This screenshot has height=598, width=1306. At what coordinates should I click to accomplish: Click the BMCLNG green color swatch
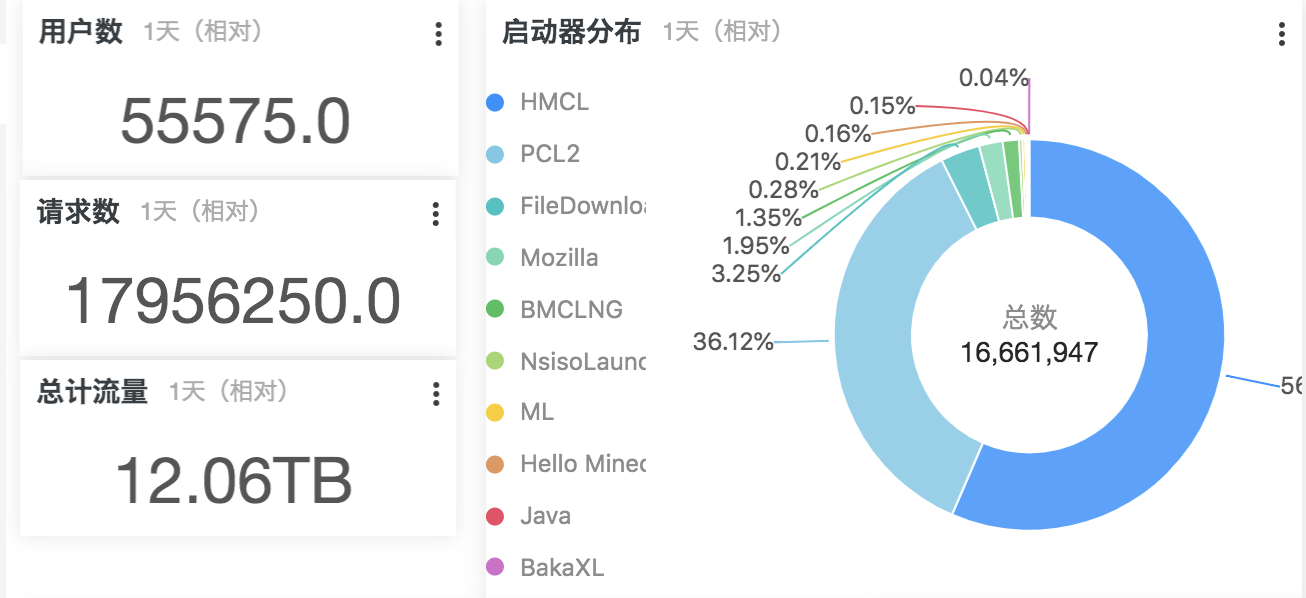tap(497, 309)
